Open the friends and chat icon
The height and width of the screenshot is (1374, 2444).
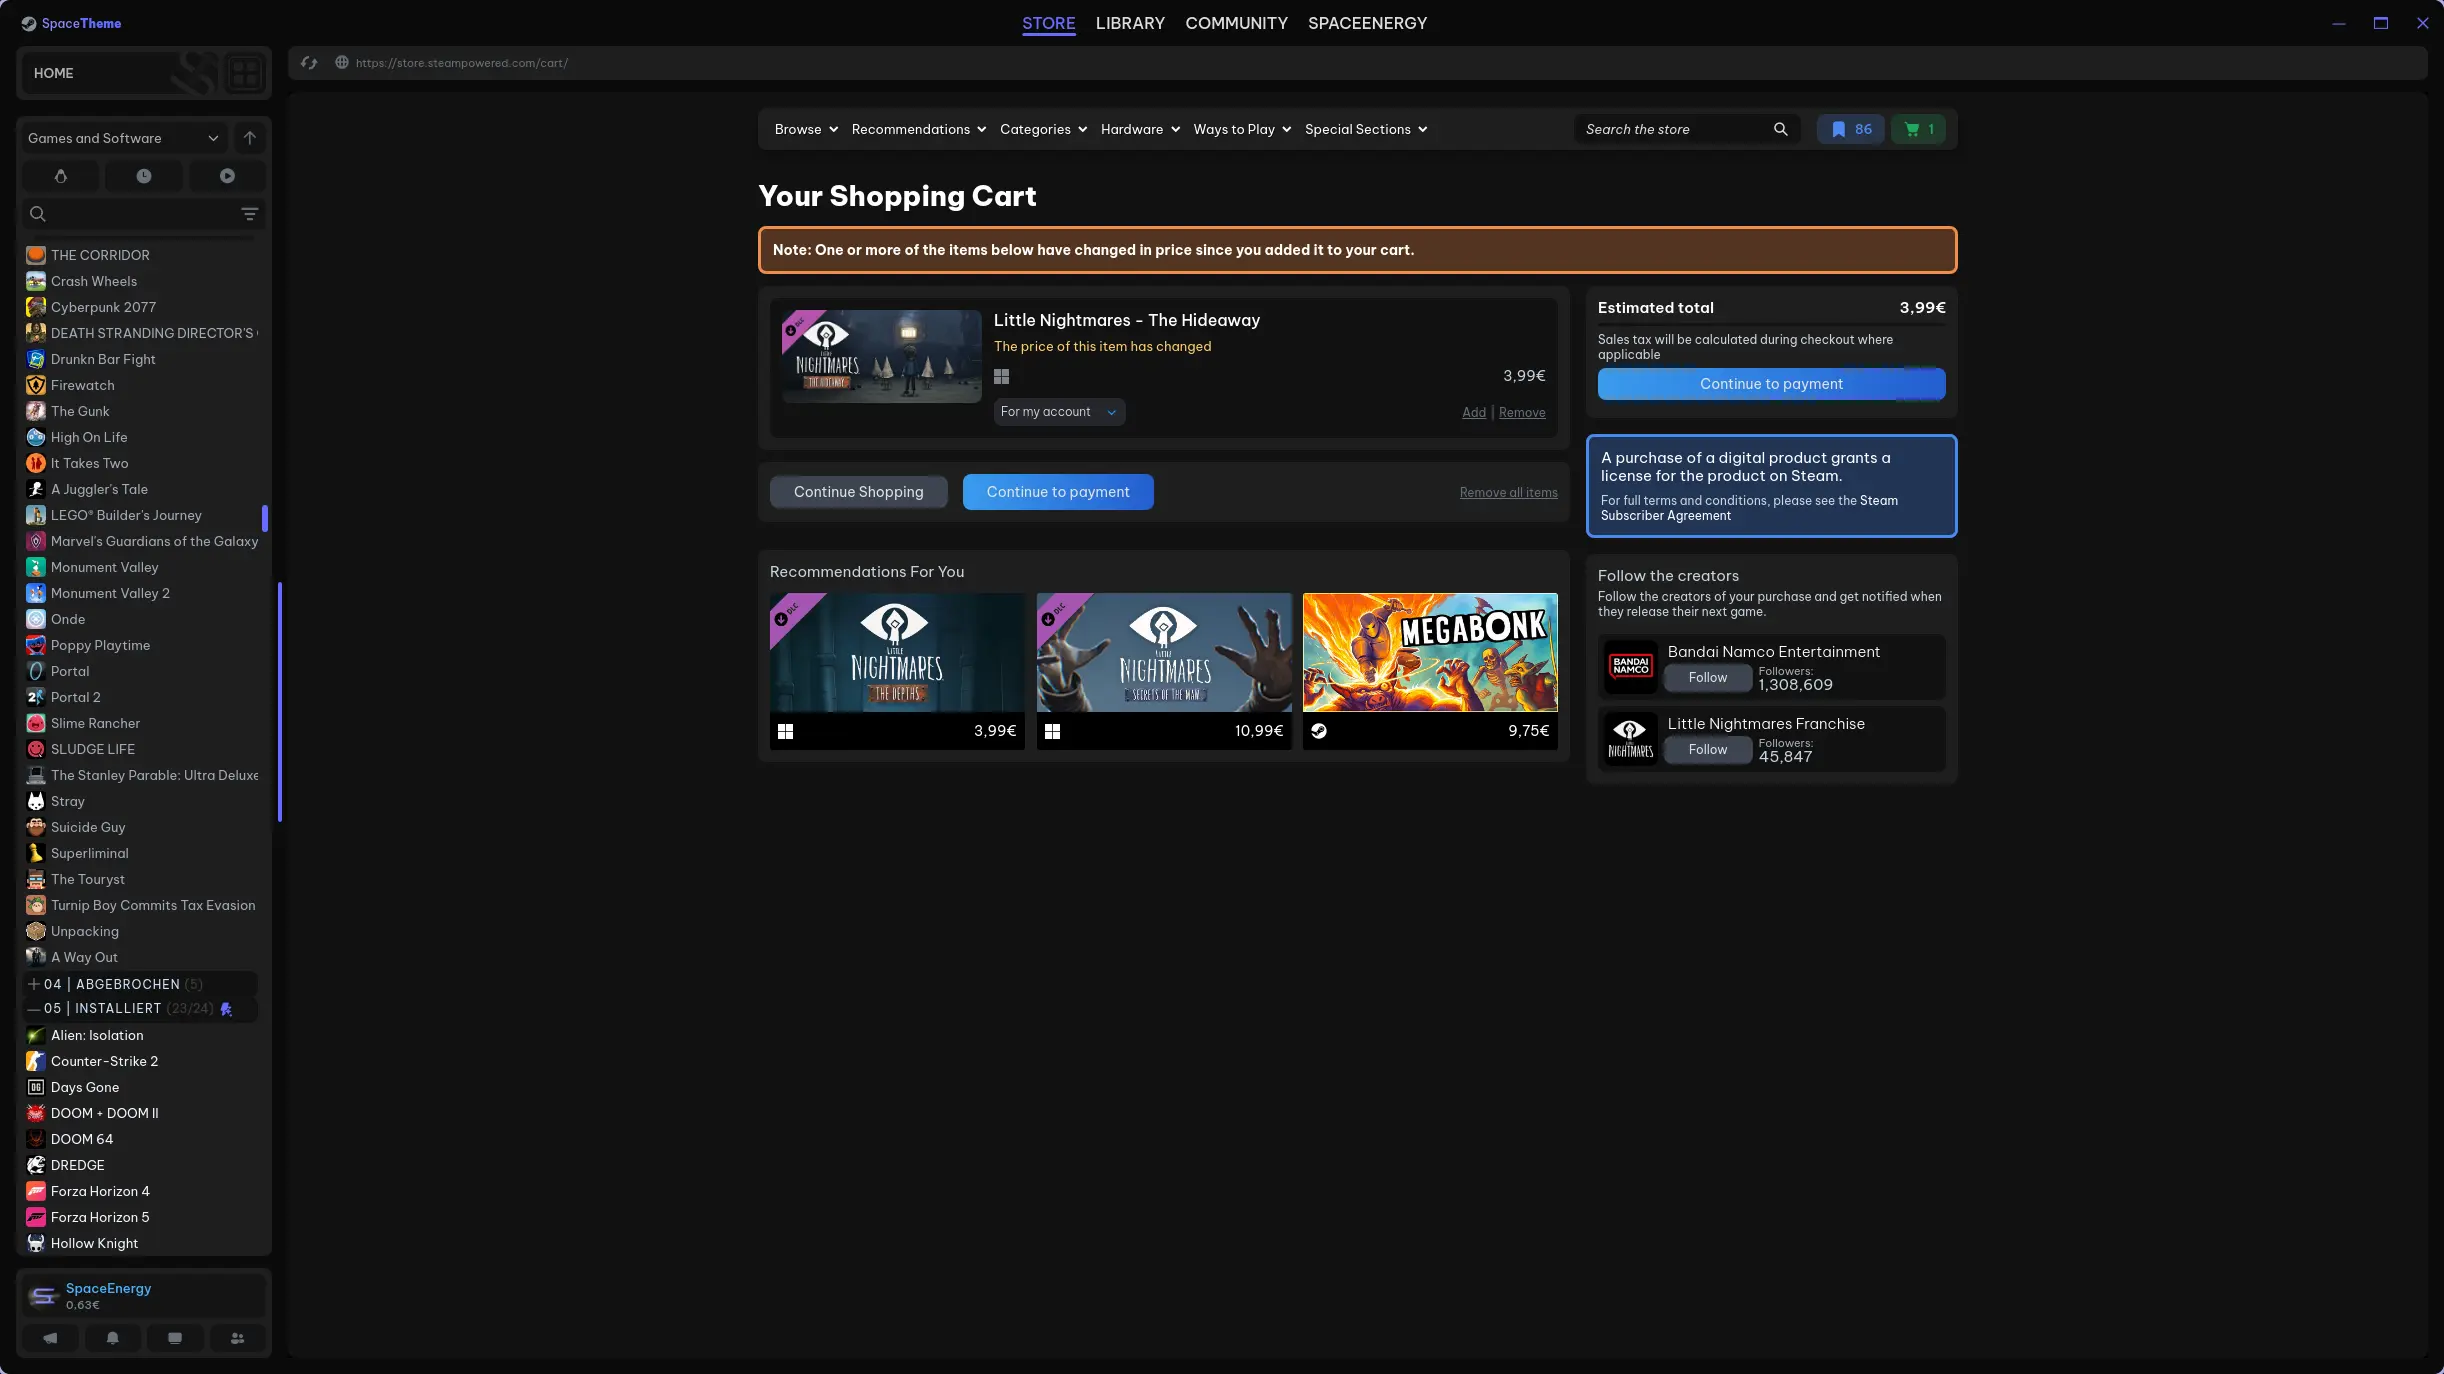(x=237, y=1338)
